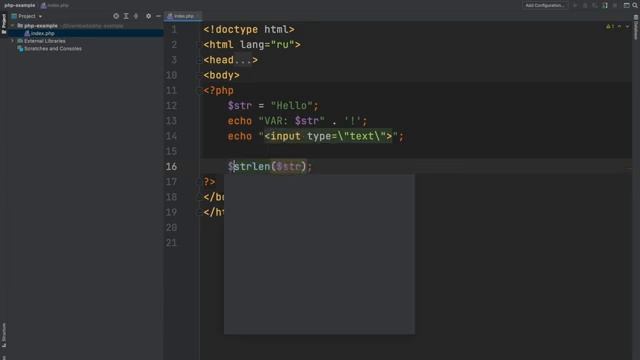Toggle the Project tool window side tab
Viewport: 640px width, 360px height.
(4, 24)
